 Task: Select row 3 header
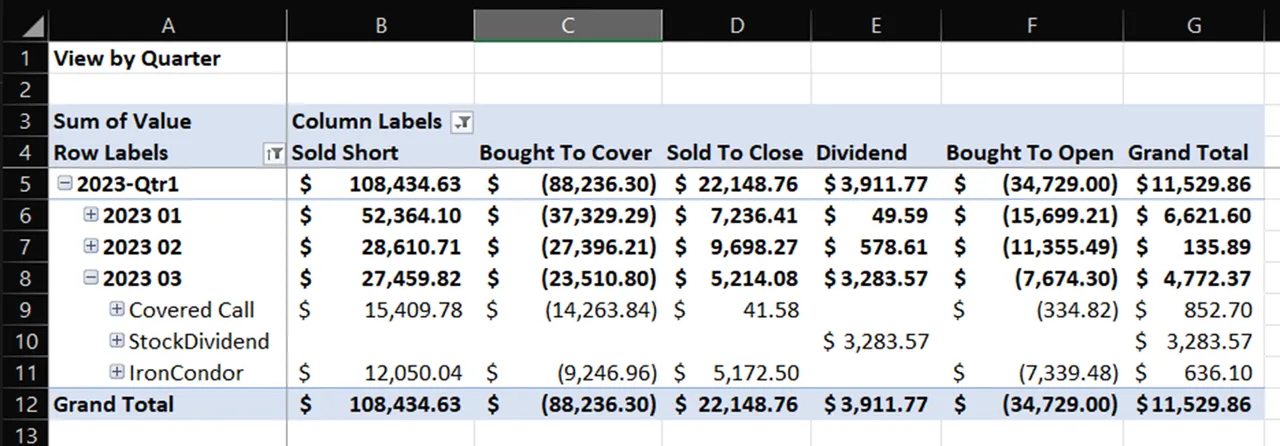tap(24, 121)
